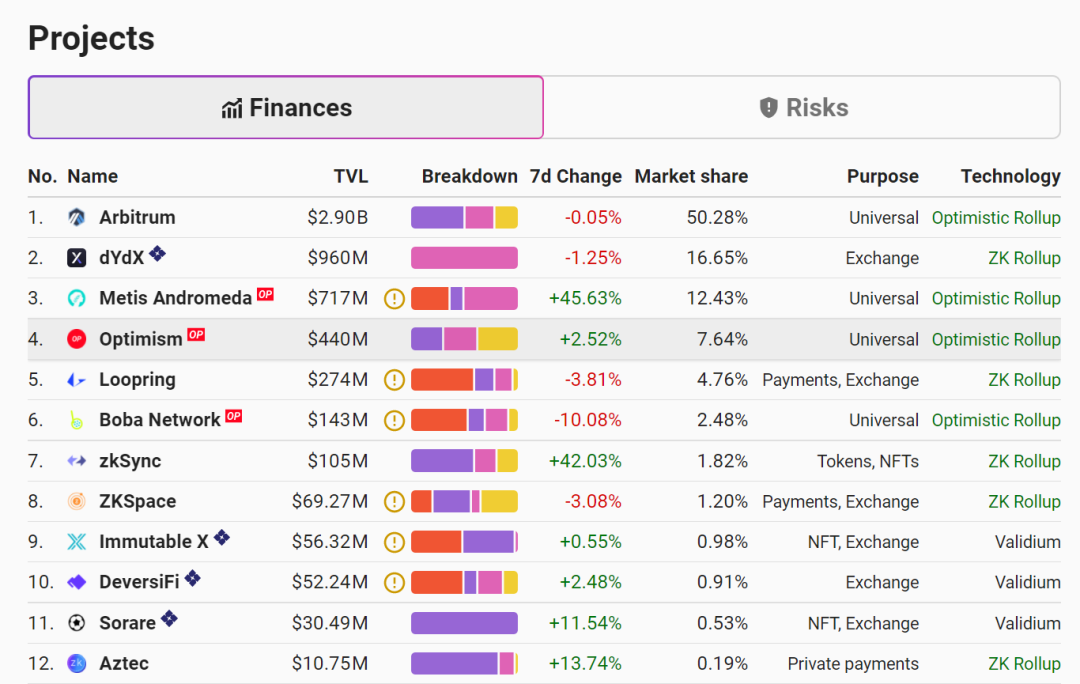Click the Arbitrum project logo icon
The width and height of the screenshot is (1080, 684).
[77, 218]
